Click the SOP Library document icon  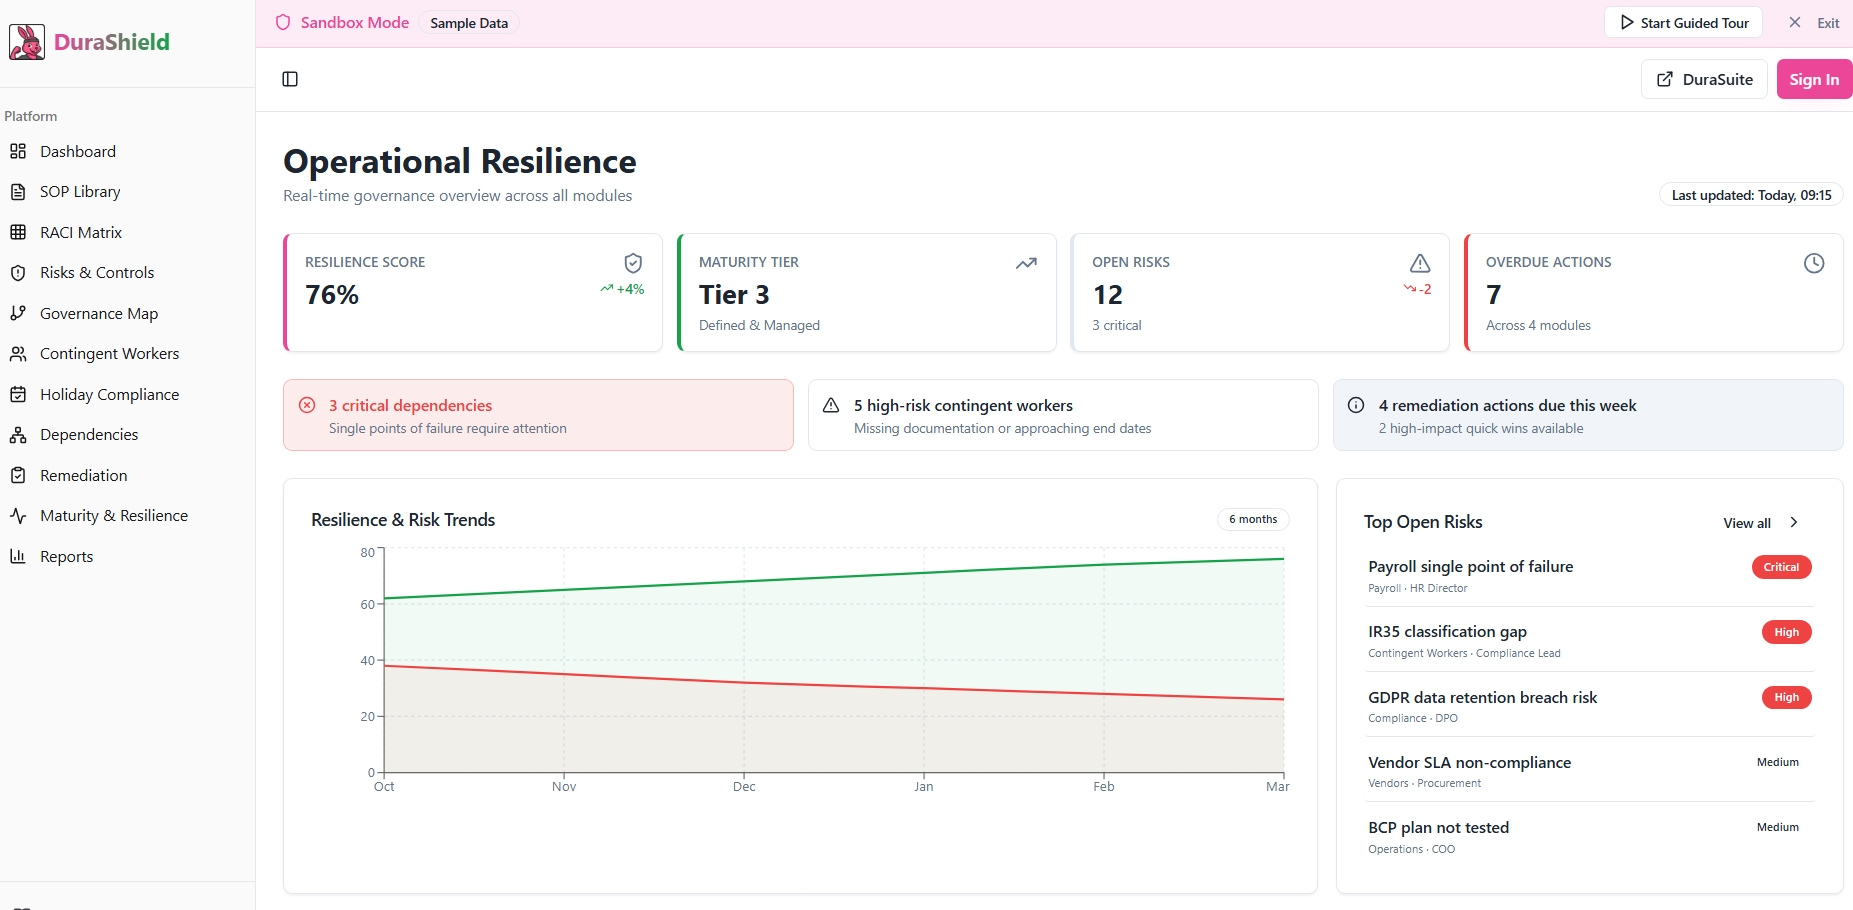point(18,192)
